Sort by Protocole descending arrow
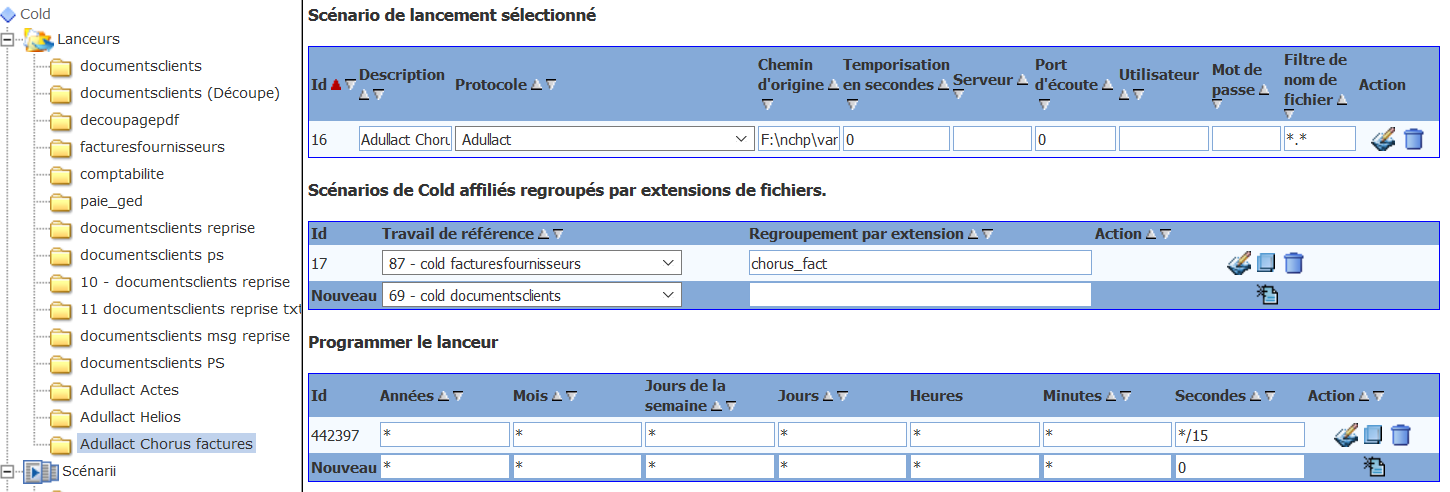Viewport: 1450px width, 492px height. click(x=551, y=85)
